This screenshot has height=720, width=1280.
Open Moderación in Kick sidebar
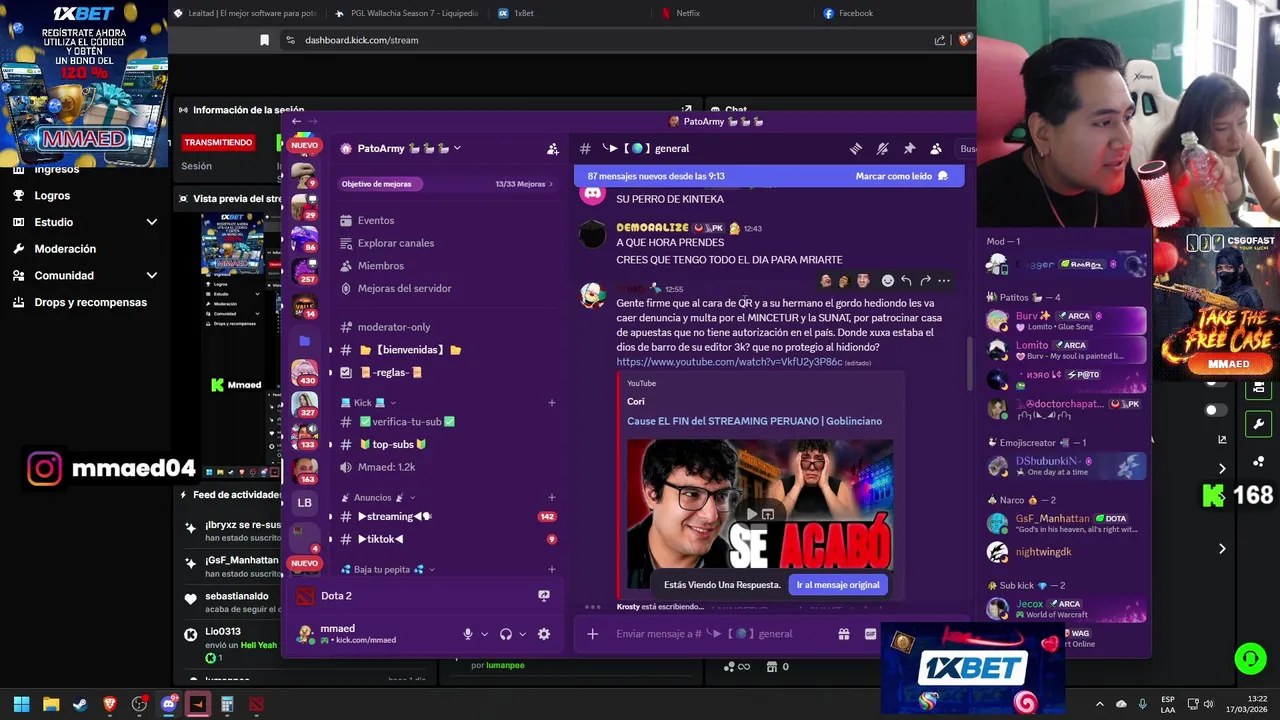tap(65, 249)
